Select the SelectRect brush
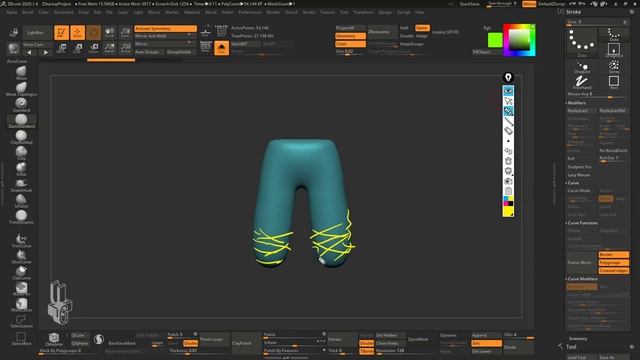 pos(21,338)
